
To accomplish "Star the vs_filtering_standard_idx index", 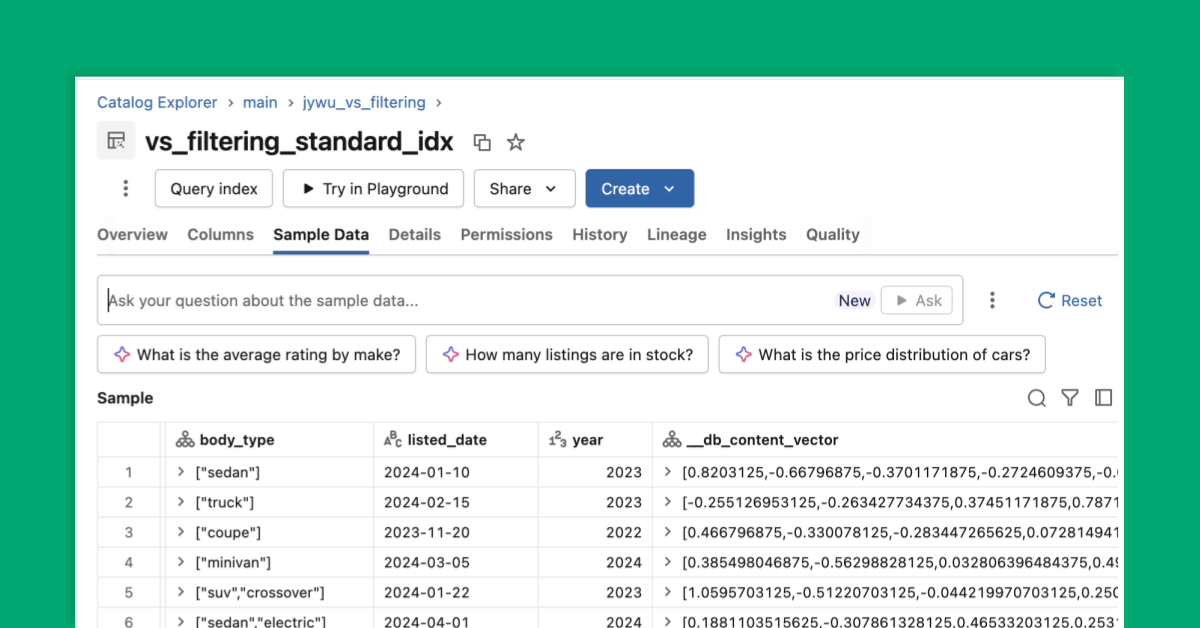I will click(x=515, y=142).
